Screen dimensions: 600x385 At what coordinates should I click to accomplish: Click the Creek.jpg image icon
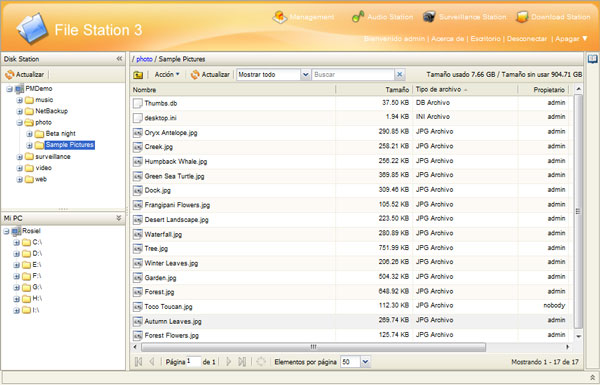(137, 147)
